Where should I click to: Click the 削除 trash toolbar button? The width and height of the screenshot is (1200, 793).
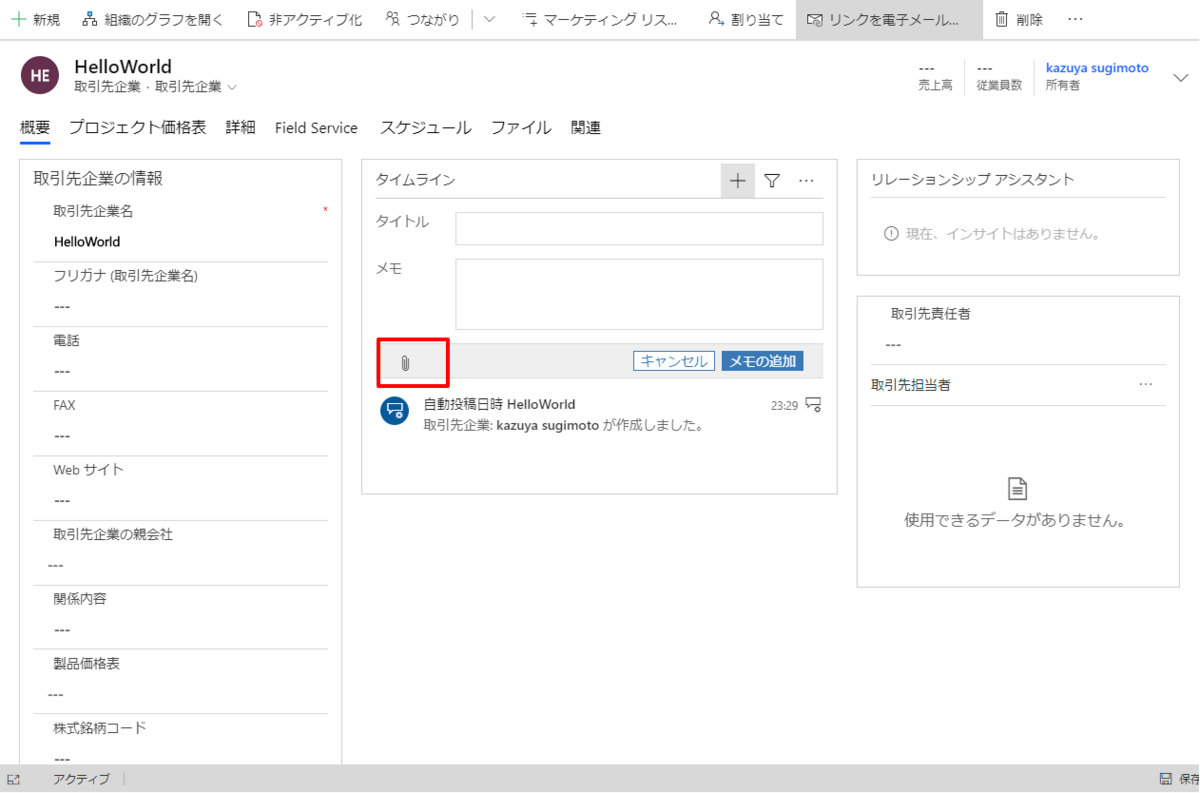click(1019, 20)
